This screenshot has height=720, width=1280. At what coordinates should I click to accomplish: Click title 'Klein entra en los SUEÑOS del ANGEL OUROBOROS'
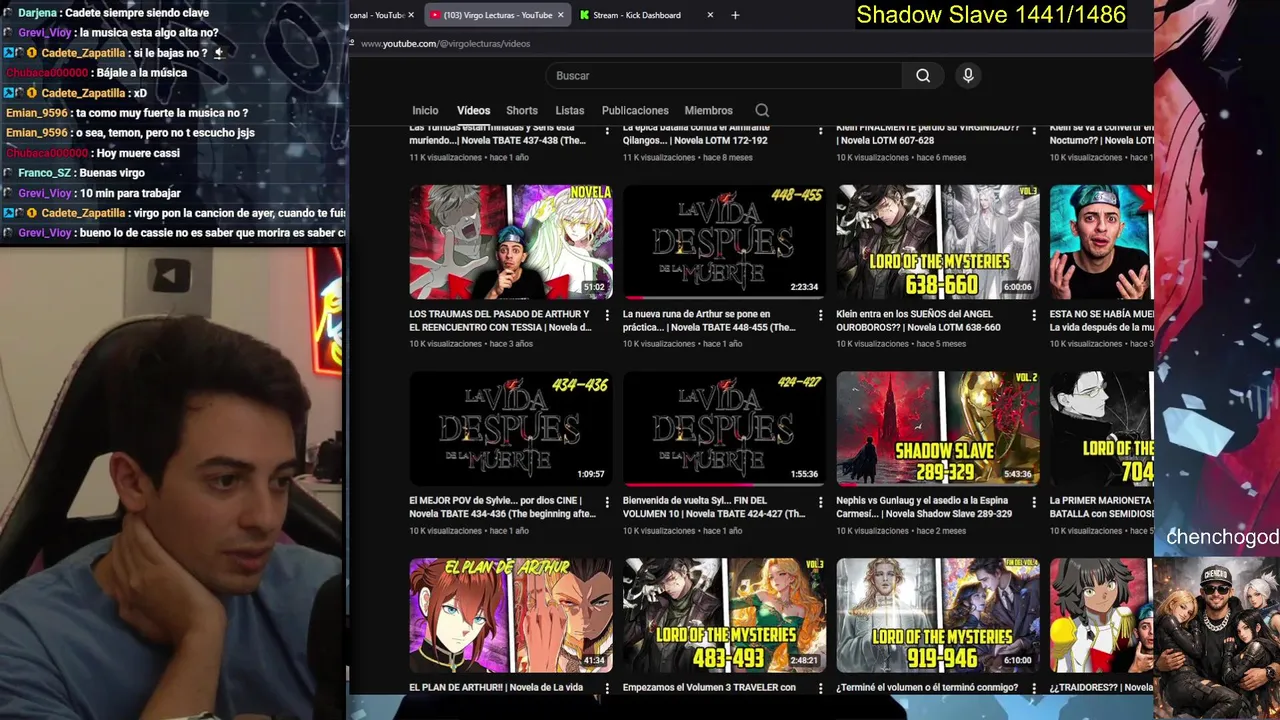(918, 321)
